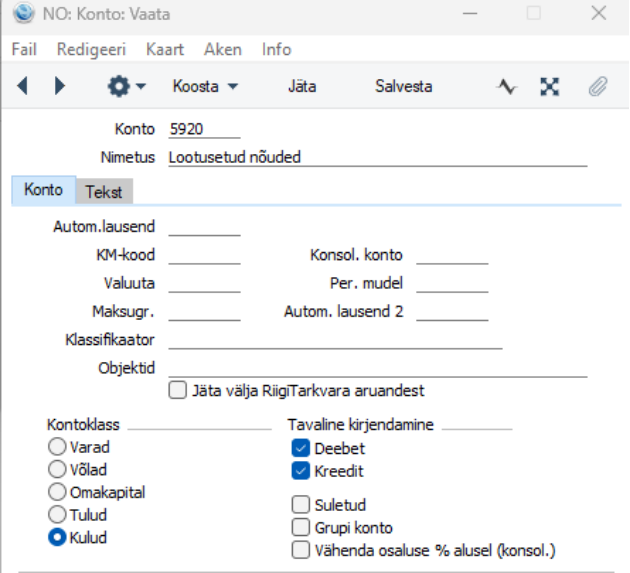Click the Jäta button
This screenshot has width=630, height=573.
302,86
